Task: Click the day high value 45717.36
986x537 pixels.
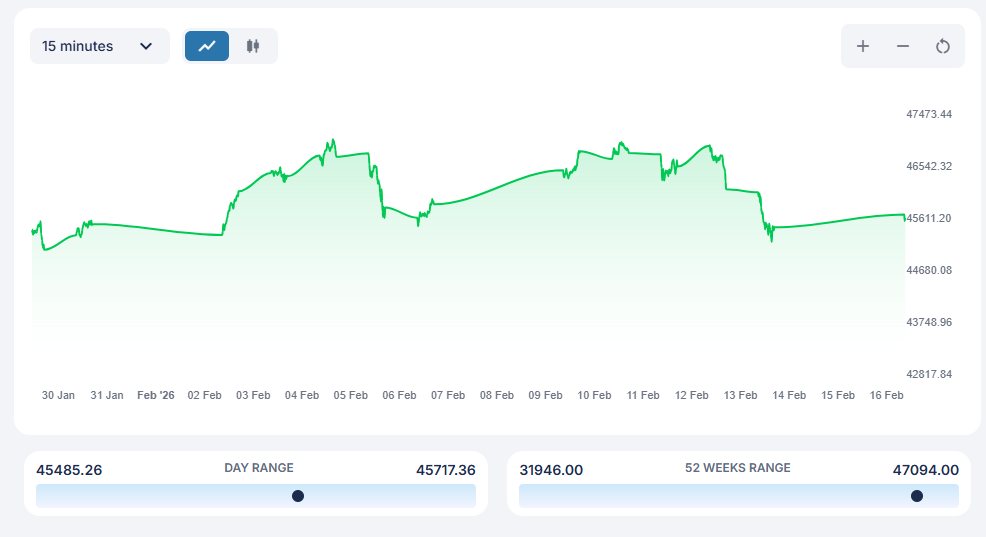Action: coord(445,470)
